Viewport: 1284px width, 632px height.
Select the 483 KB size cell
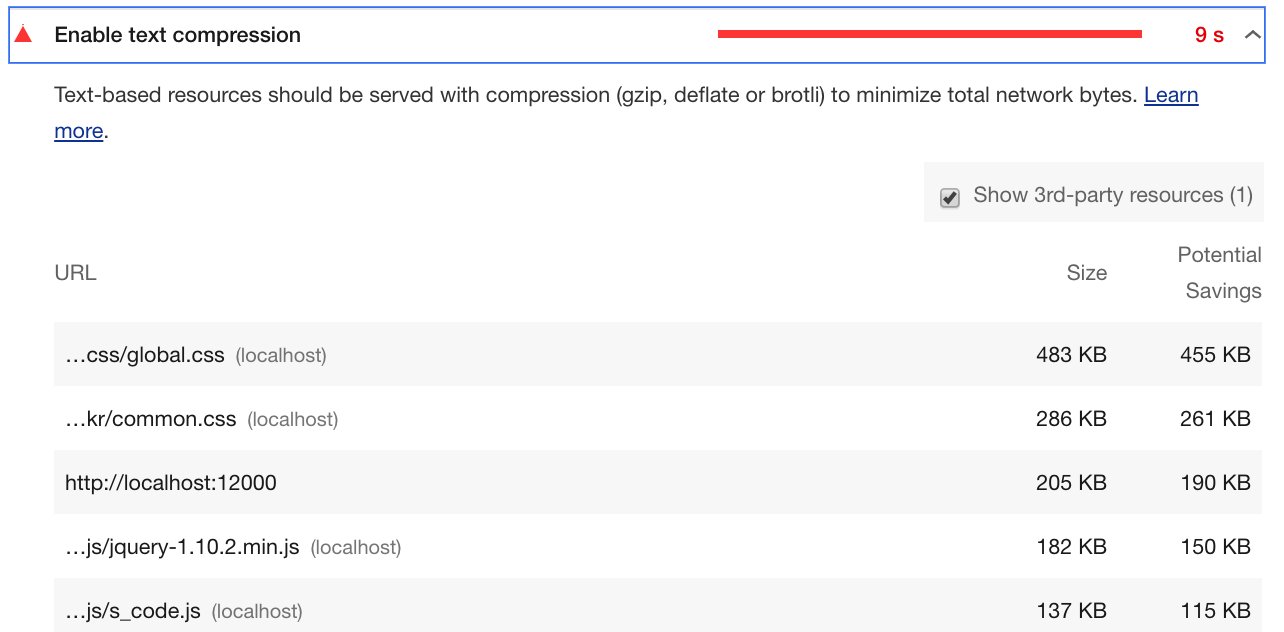pos(1071,355)
